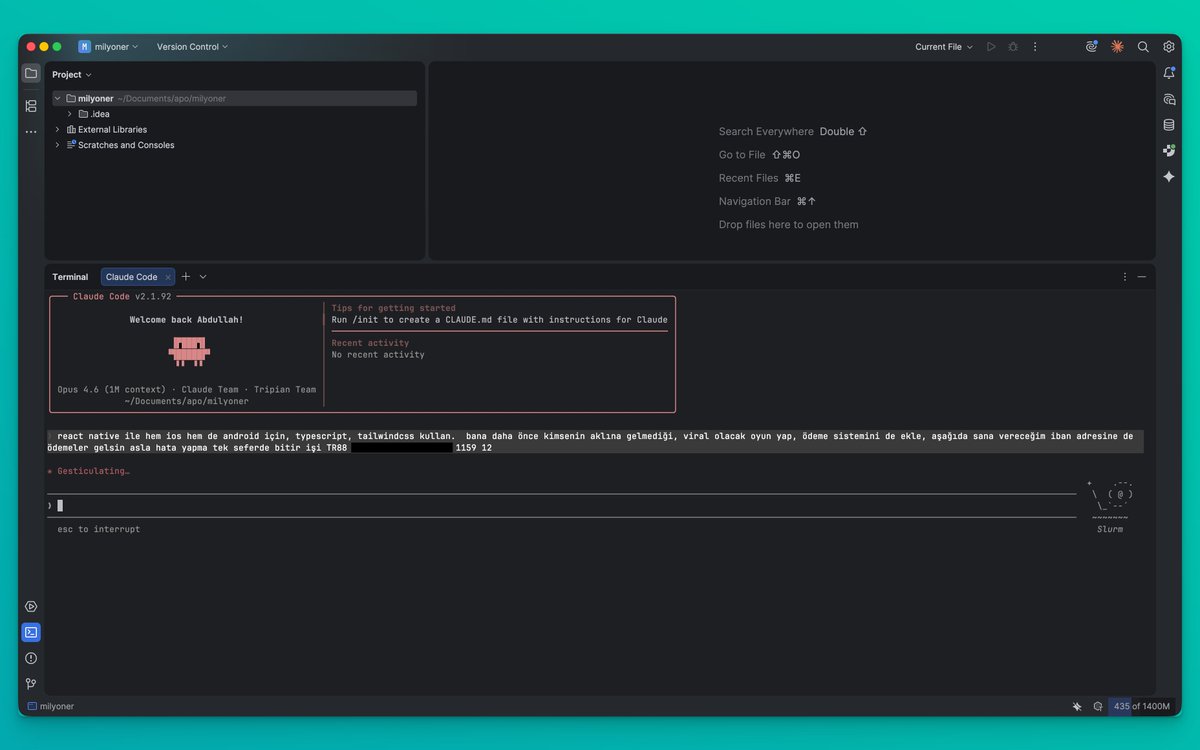Viewport: 1200px width, 750px height.
Task: Click "esc to interrupt" text
Action: (99, 529)
